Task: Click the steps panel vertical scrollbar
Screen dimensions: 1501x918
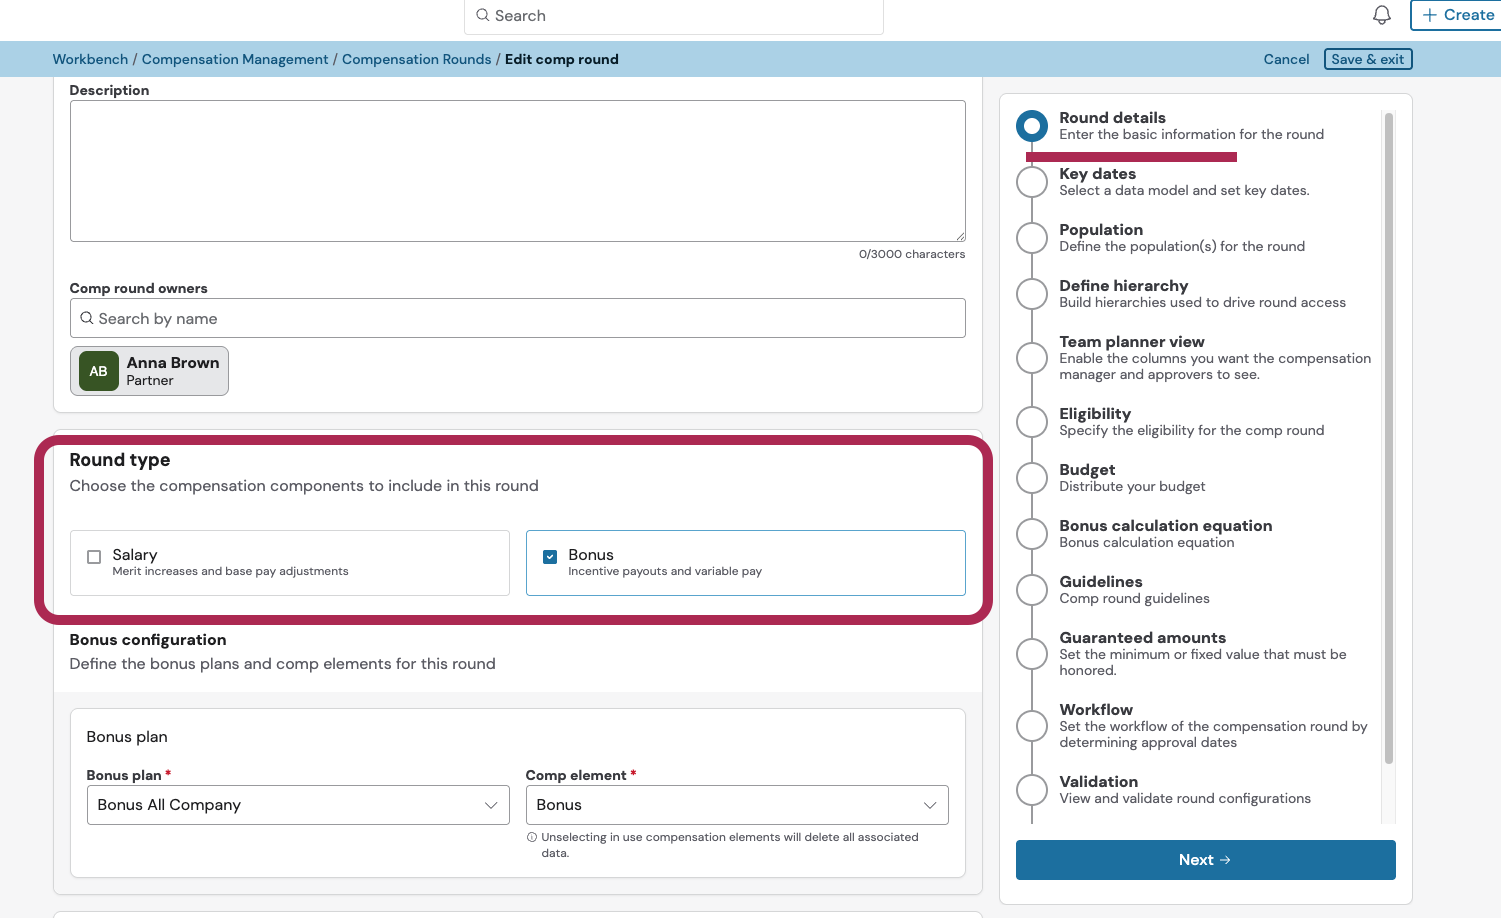Action: click(x=1388, y=438)
